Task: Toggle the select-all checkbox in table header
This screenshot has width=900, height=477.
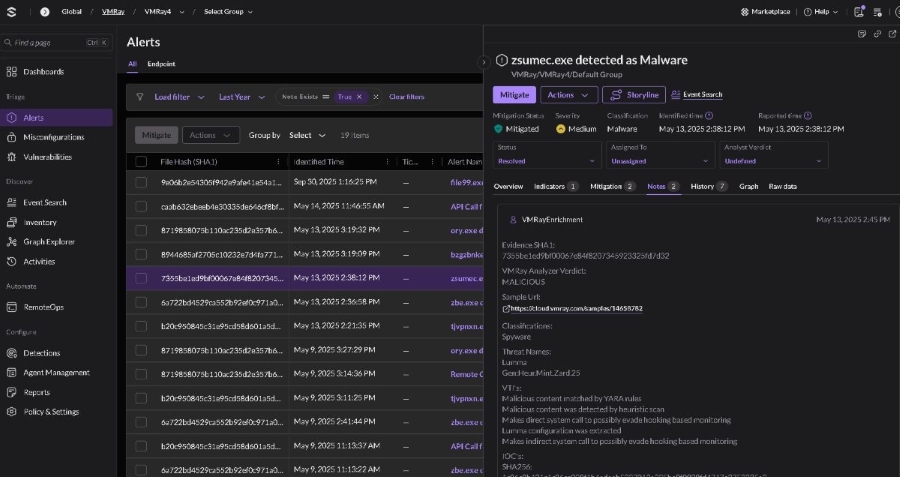Action: [x=141, y=161]
